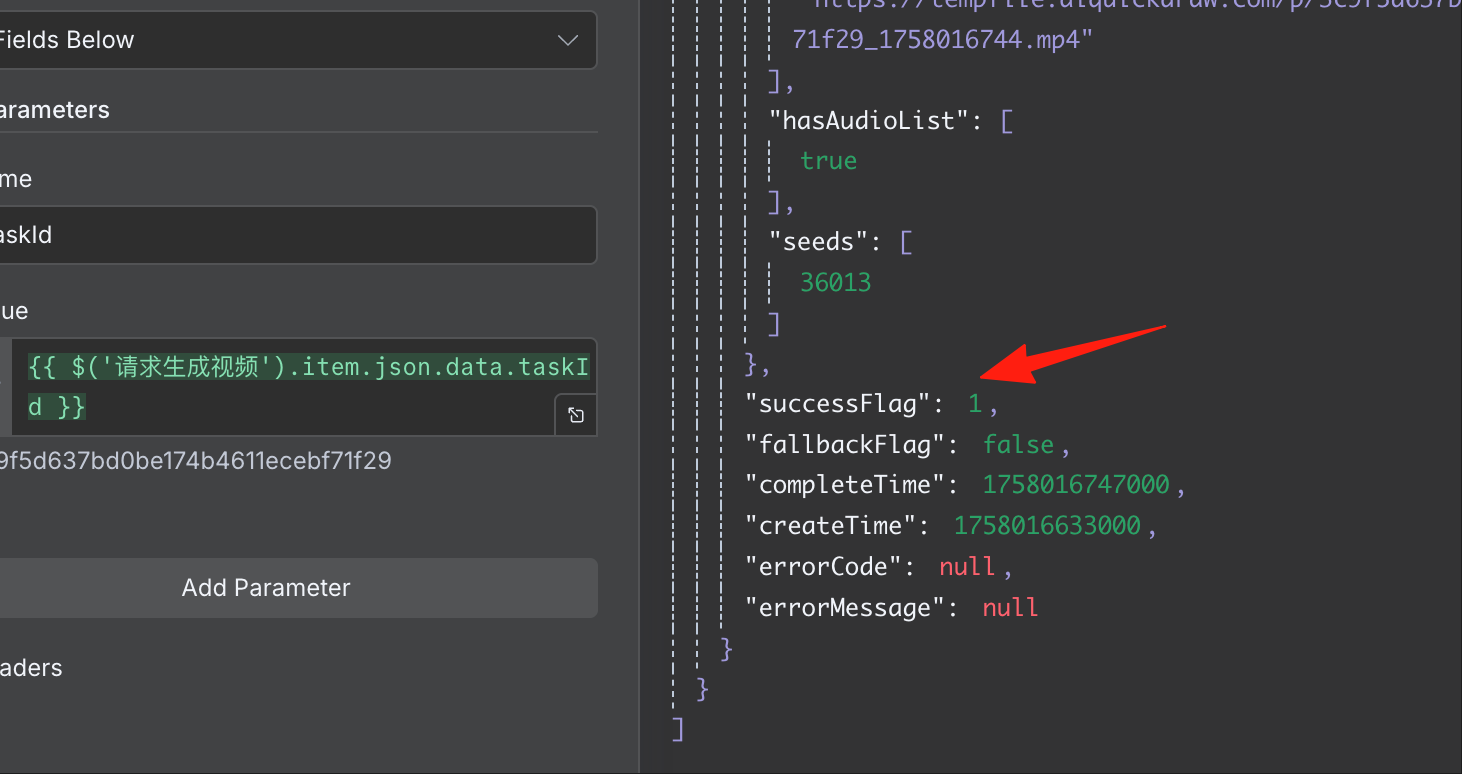Click the Headers section label
Screen dimensions: 1462x774
31,668
